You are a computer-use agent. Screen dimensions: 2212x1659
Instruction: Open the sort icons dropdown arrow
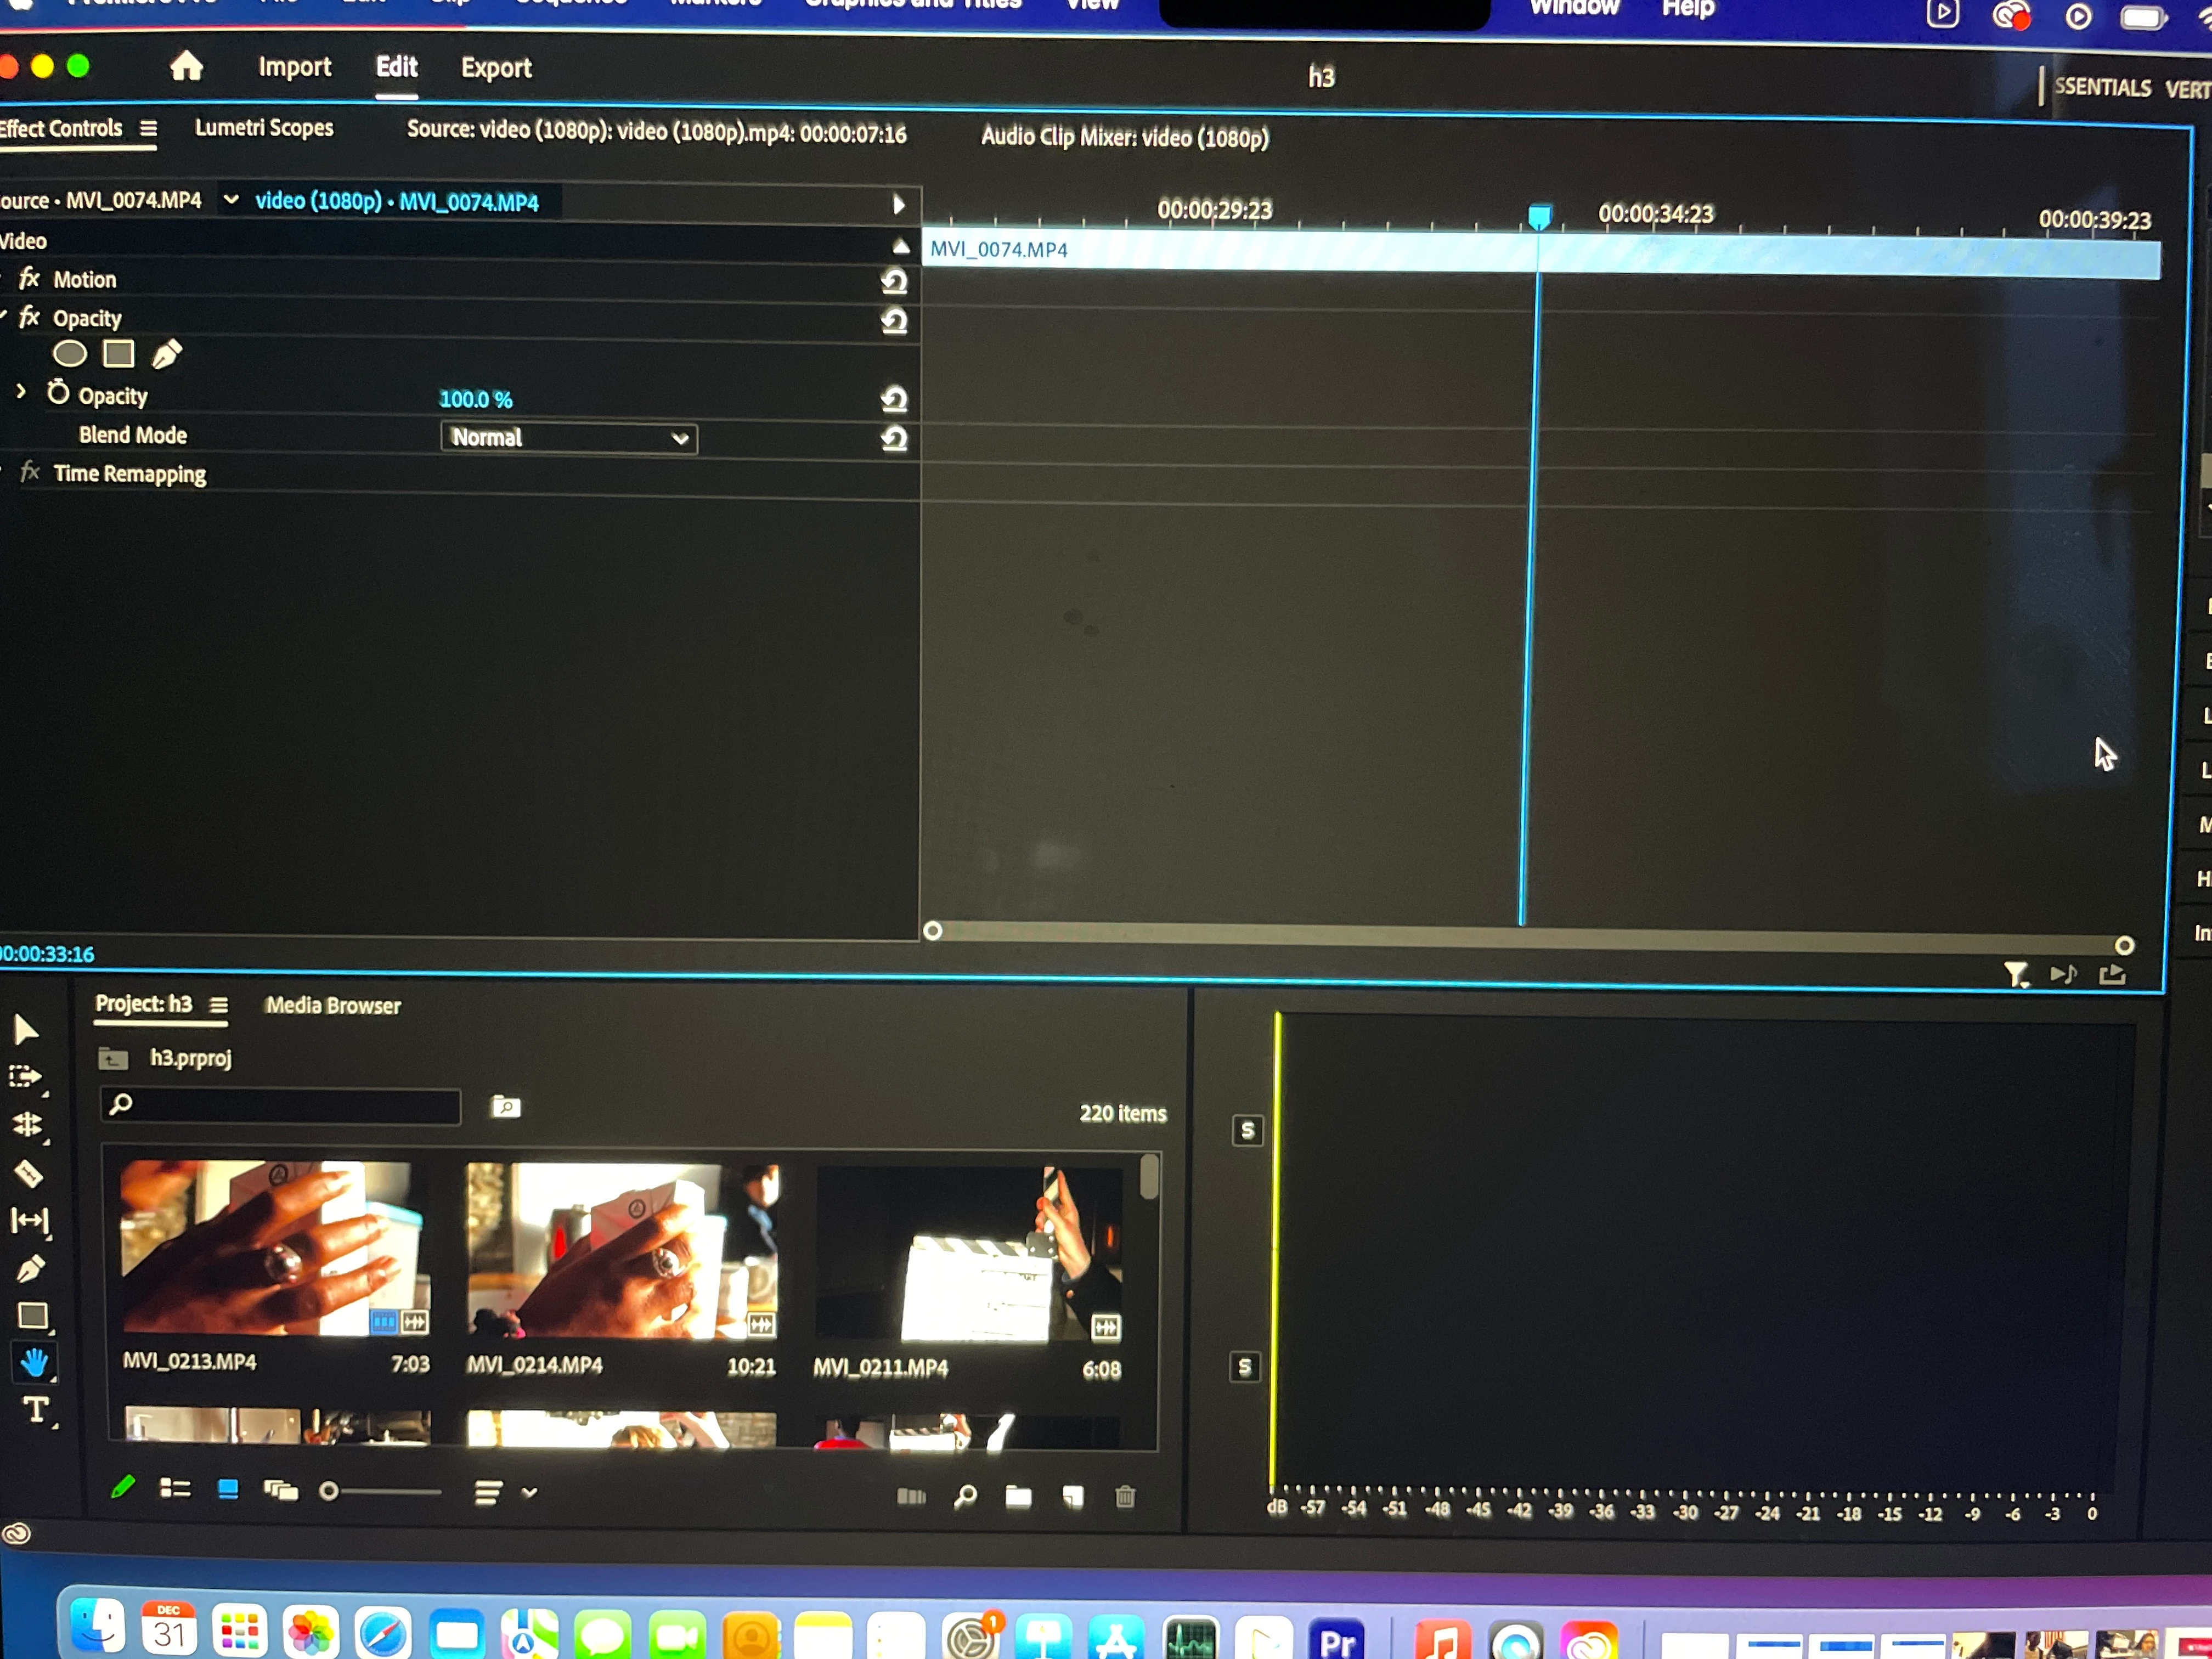pyautogui.click(x=530, y=1492)
